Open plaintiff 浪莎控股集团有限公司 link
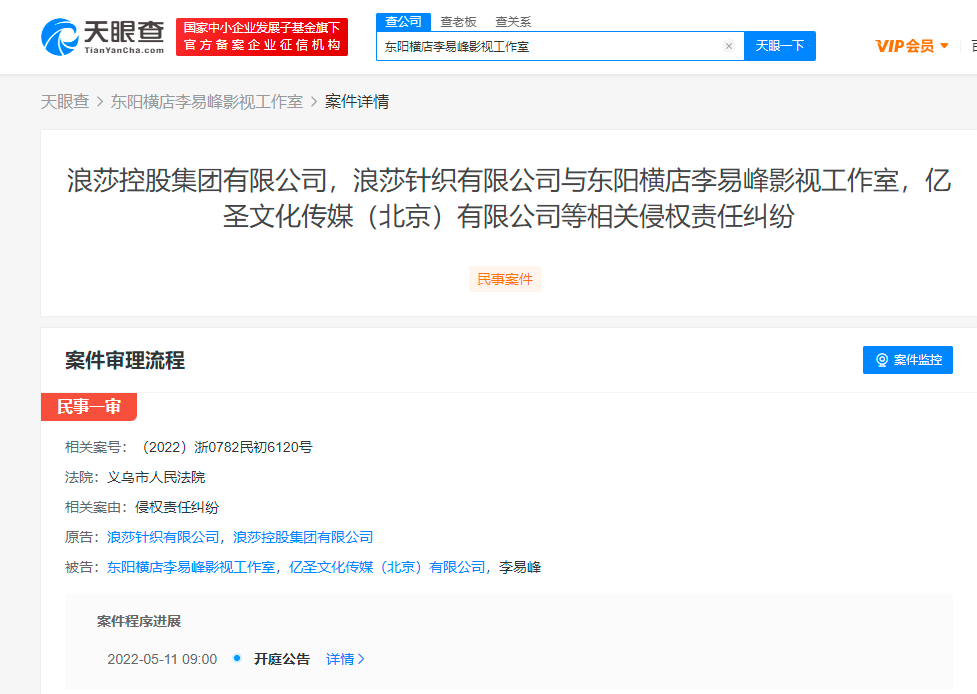Image resolution: width=977 pixels, height=694 pixels. (x=303, y=537)
